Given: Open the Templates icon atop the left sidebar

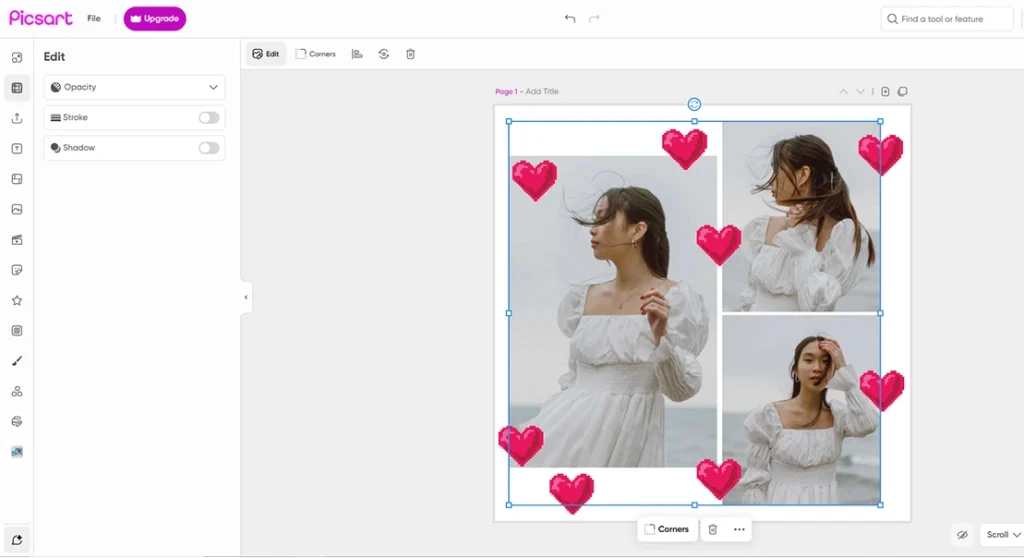Looking at the screenshot, I should pos(17,57).
